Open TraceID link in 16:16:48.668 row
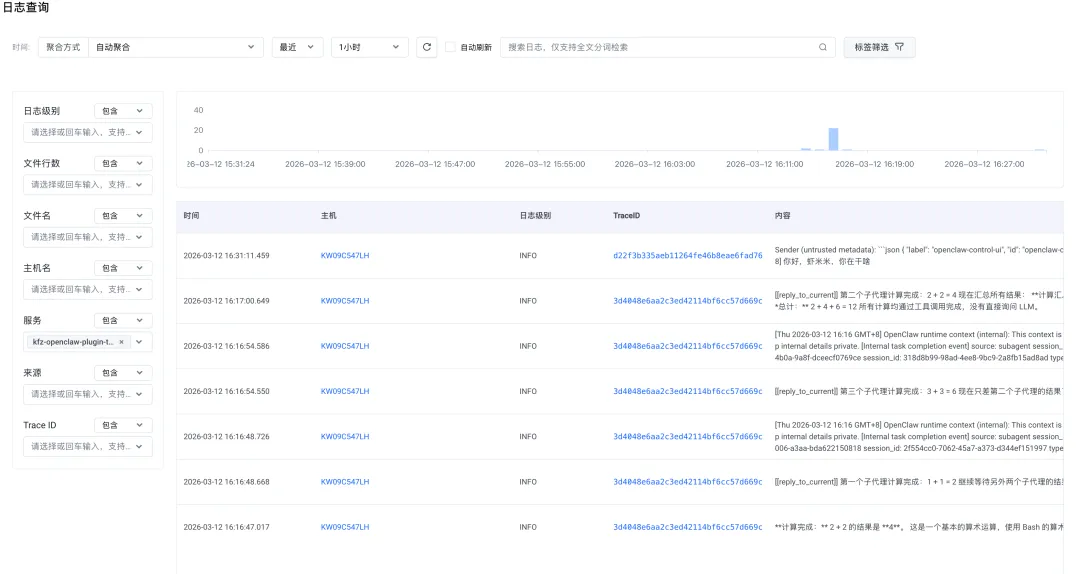 click(687, 482)
